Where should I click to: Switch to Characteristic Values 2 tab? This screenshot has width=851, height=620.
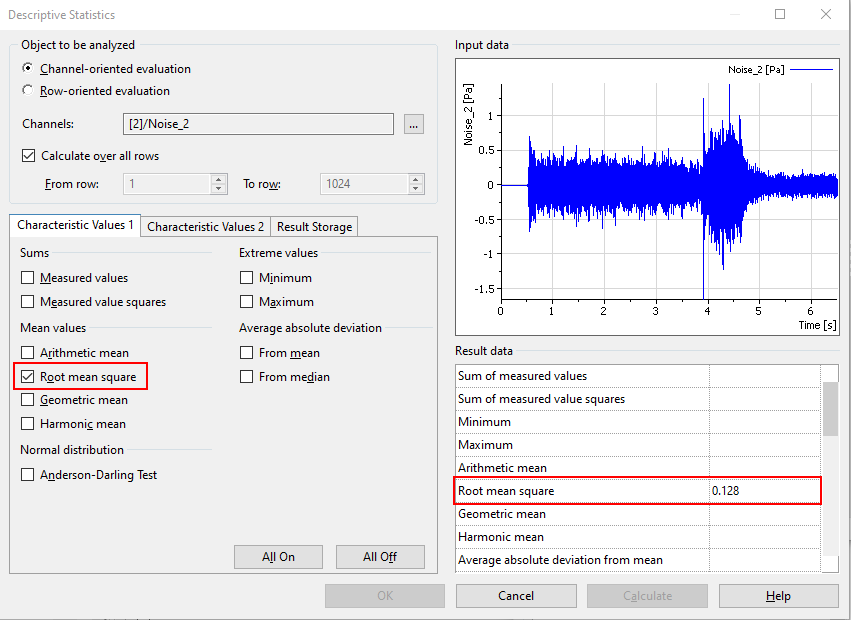(206, 227)
